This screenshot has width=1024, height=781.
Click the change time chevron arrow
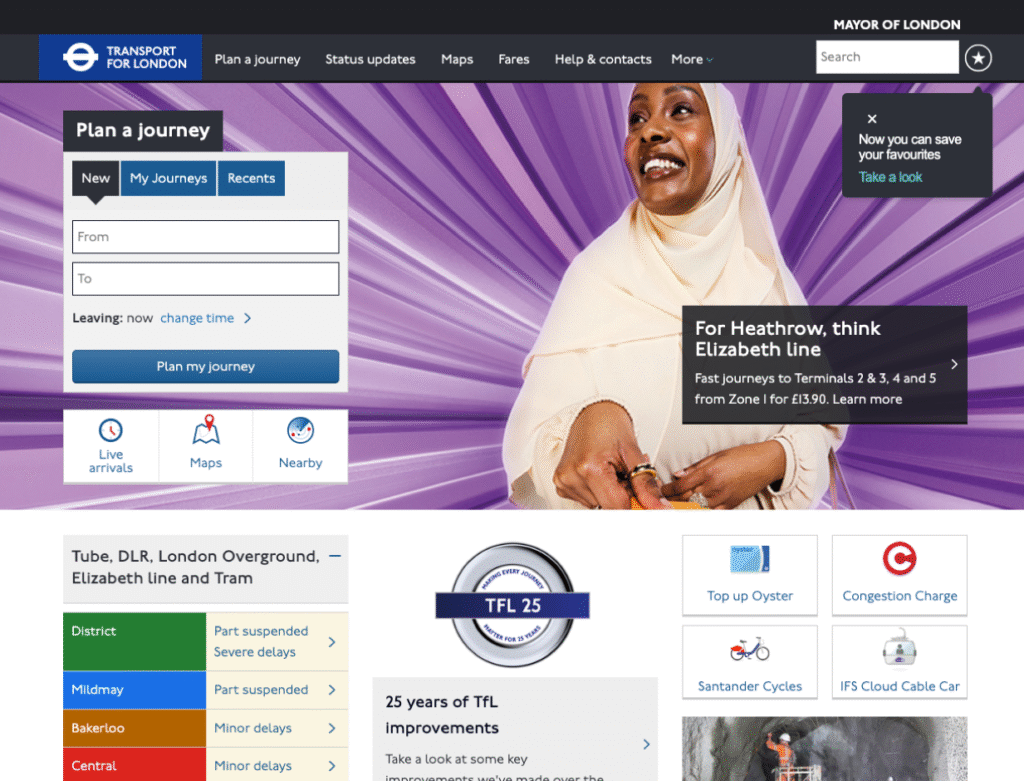[x=248, y=318]
